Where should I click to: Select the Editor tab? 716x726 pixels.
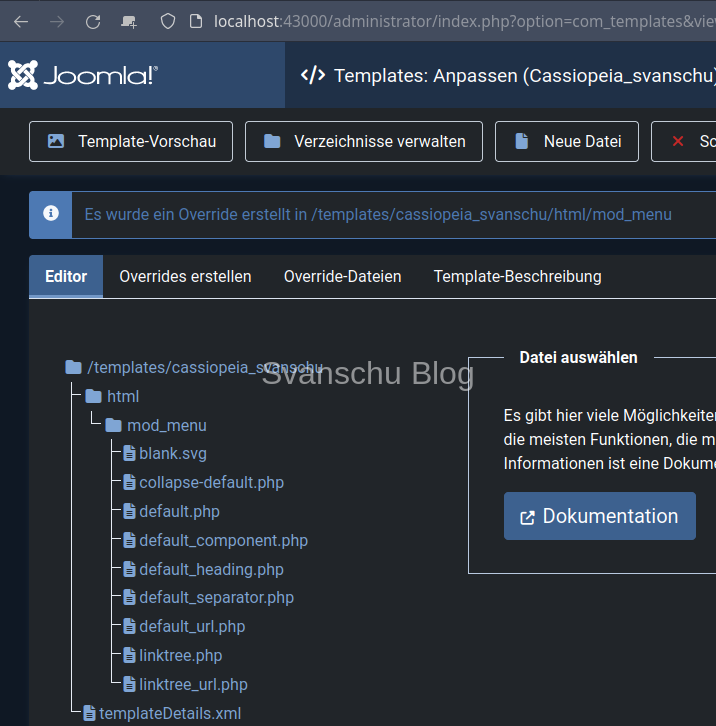tap(66, 276)
